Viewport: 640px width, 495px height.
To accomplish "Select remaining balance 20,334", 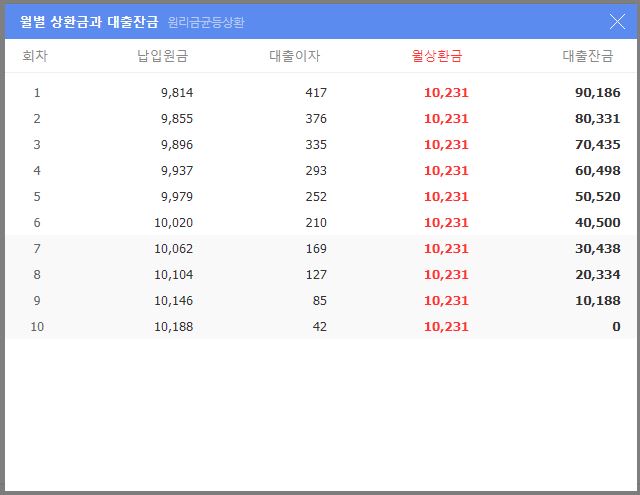I will pos(598,275).
